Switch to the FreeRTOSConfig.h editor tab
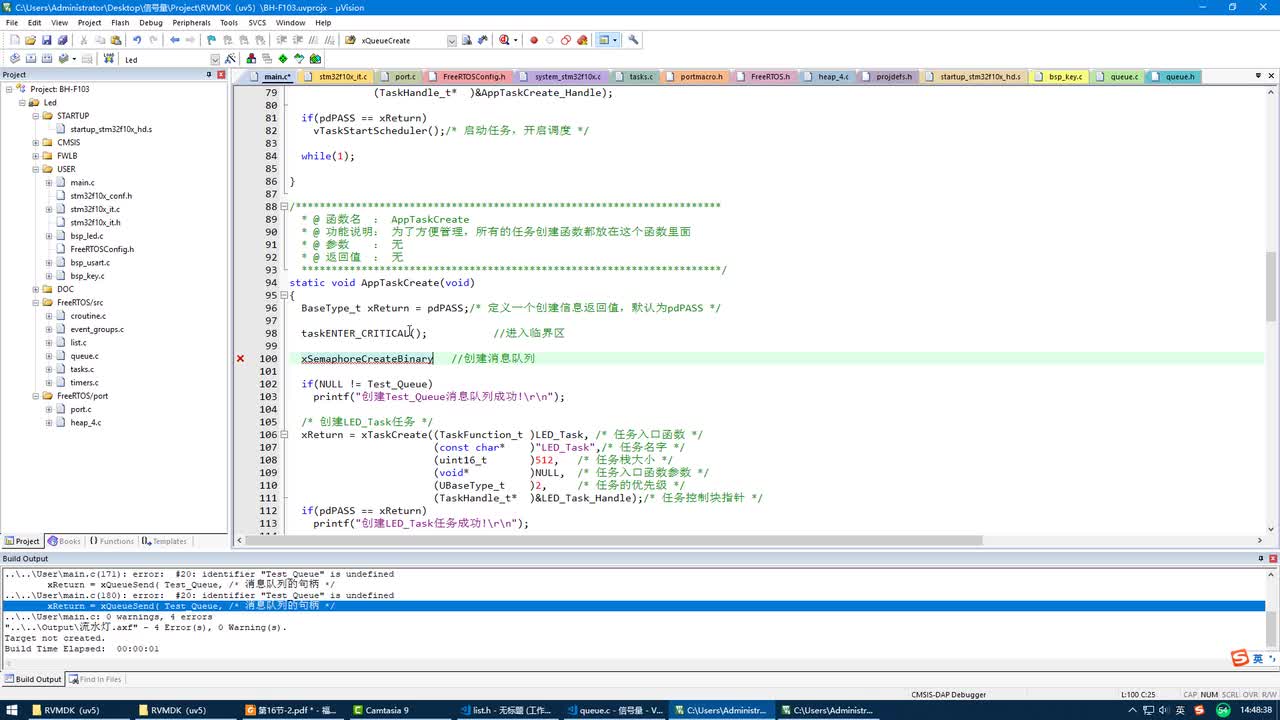The height and width of the screenshot is (720, 1280). [467, 76]
